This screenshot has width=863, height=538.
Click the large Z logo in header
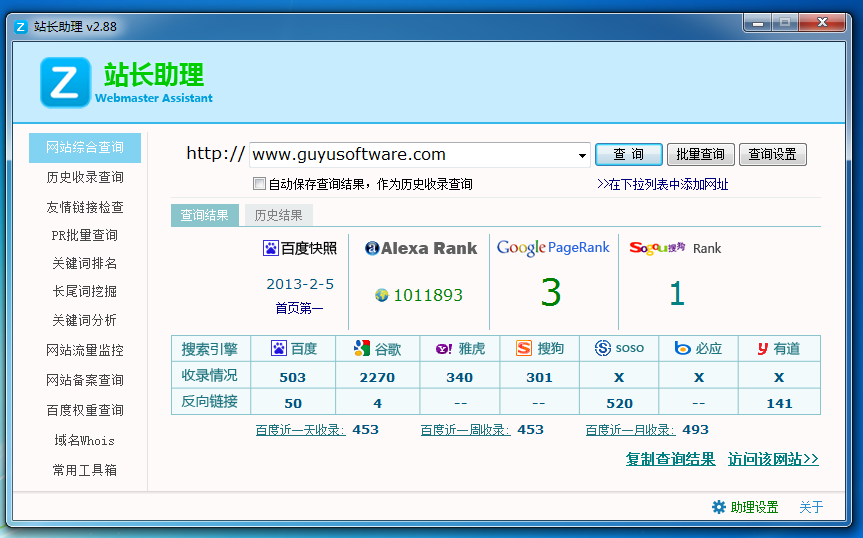pos(65,83)
